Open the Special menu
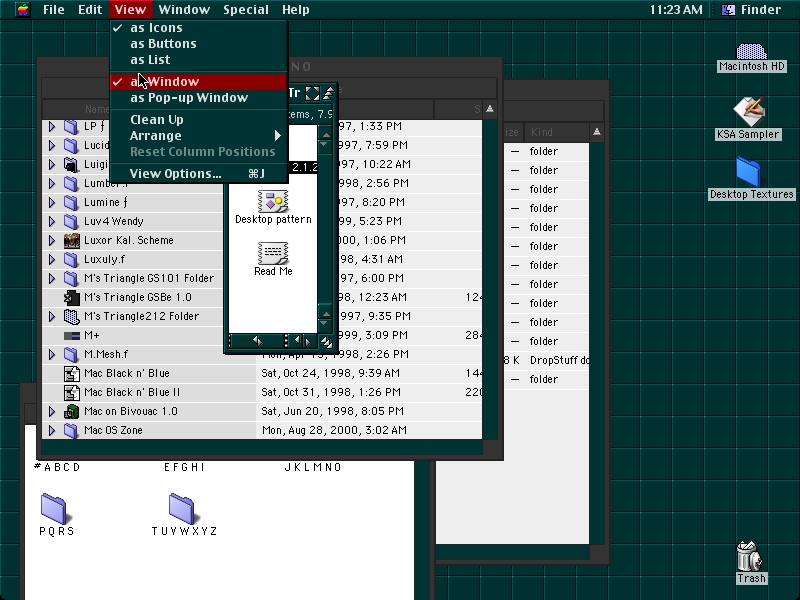 pyautogui.click(x=246, y=10)
